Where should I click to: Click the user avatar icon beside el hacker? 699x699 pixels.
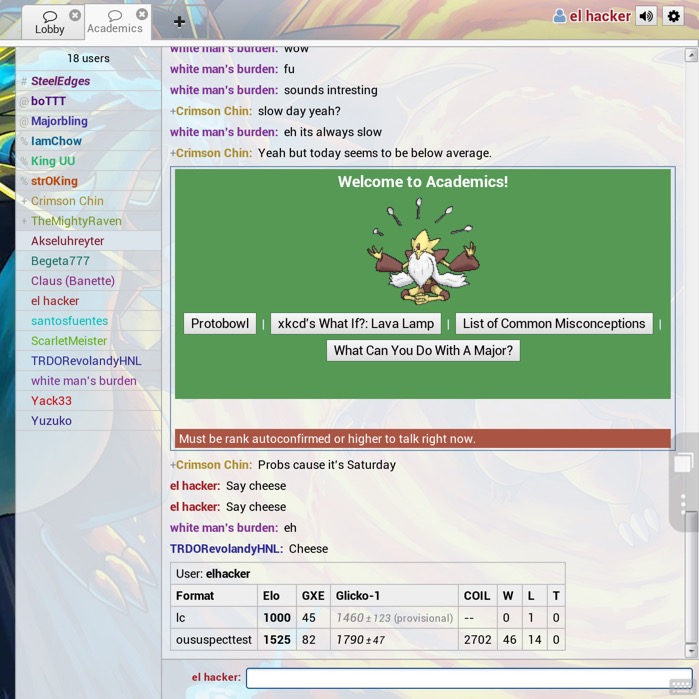click(559, 16)
